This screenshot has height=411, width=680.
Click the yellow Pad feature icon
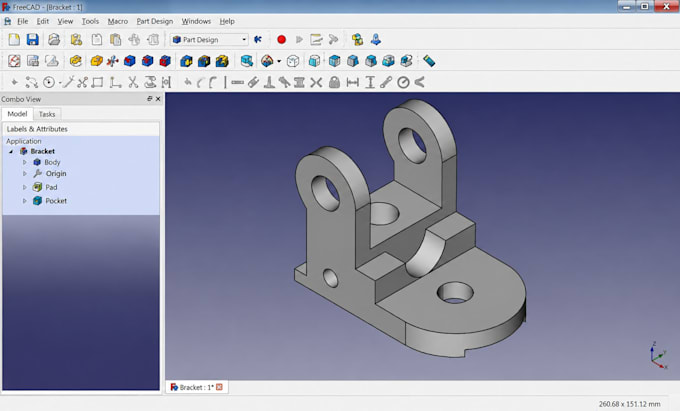(x=96, y=61)
